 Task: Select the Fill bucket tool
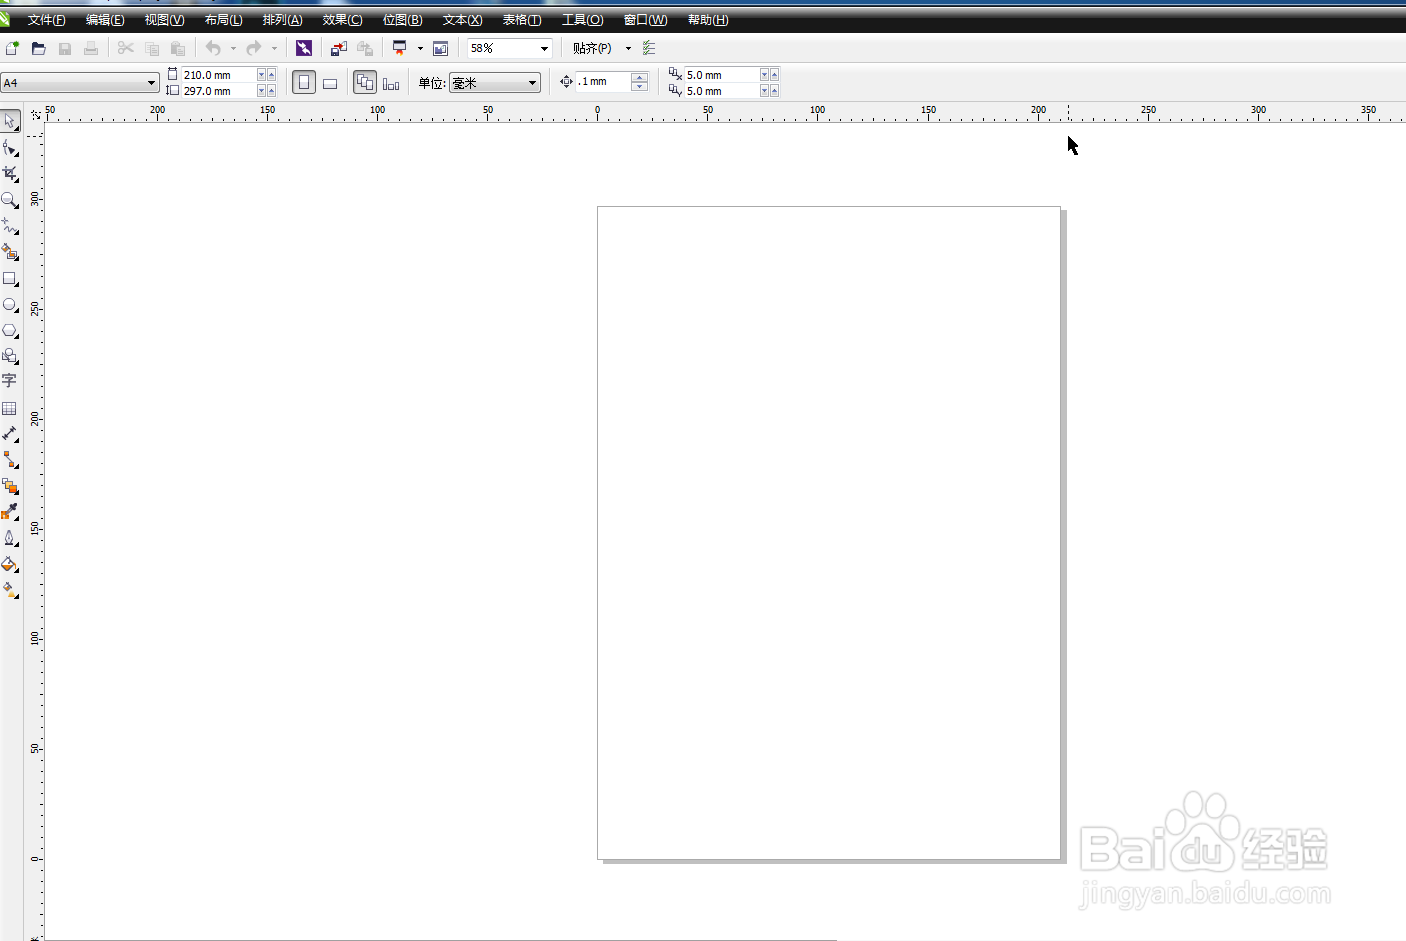coord(10,564)
